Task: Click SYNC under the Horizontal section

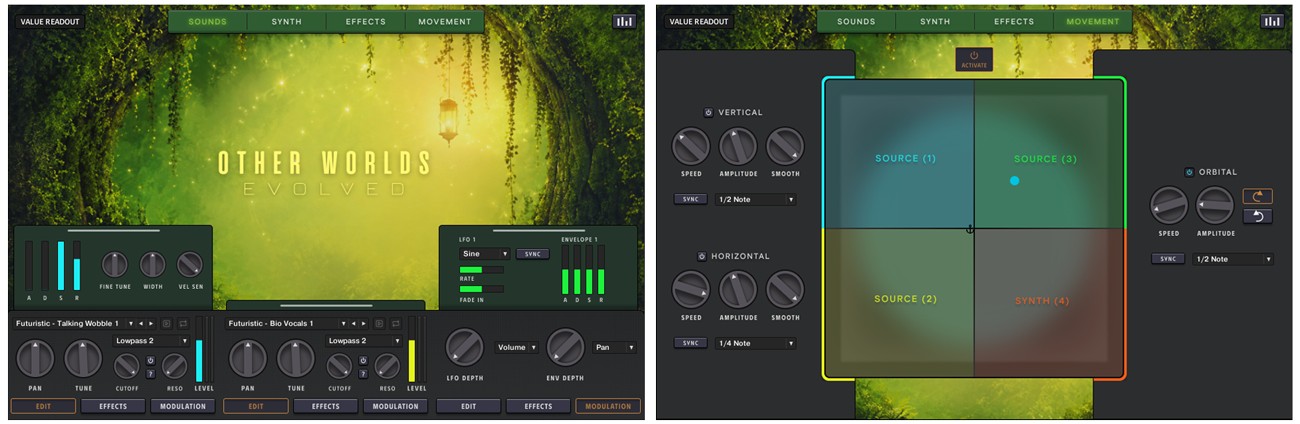Action: (690, 343)
